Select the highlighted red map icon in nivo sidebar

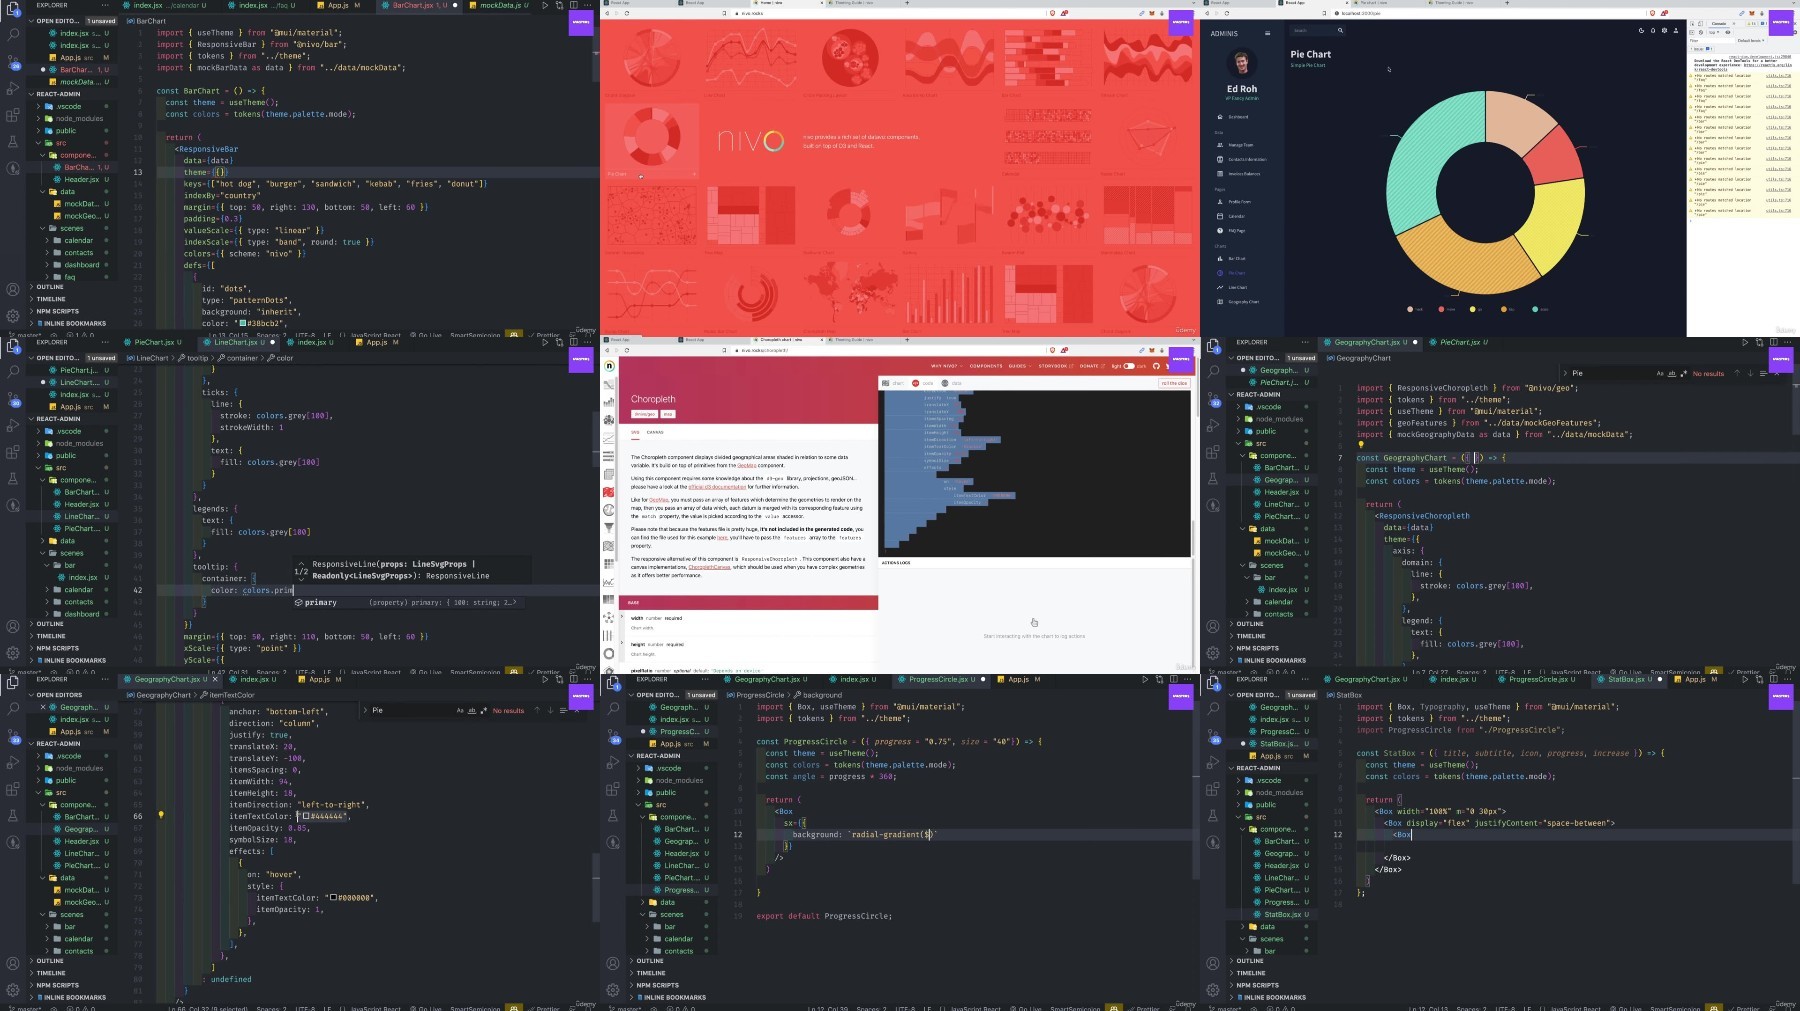(609, 492)
